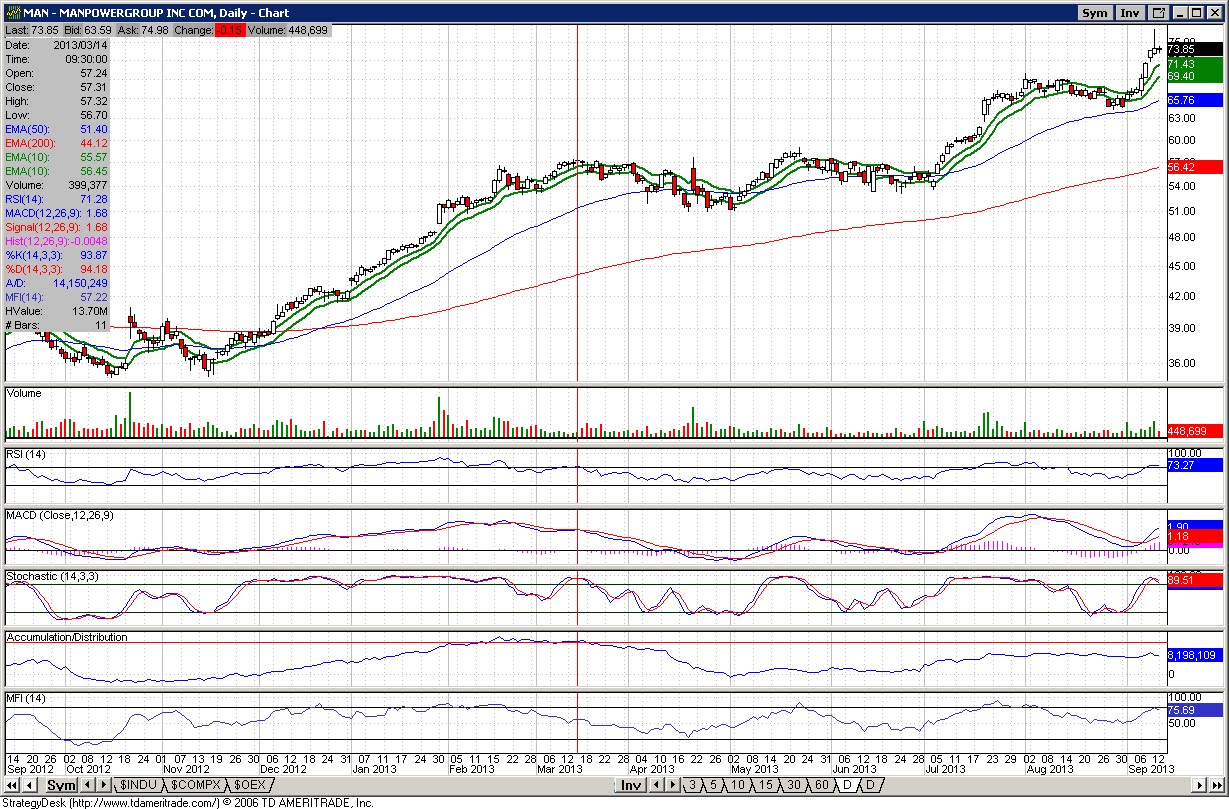
Task: Select the 60 minute interval tab
Action: (822, 785)
